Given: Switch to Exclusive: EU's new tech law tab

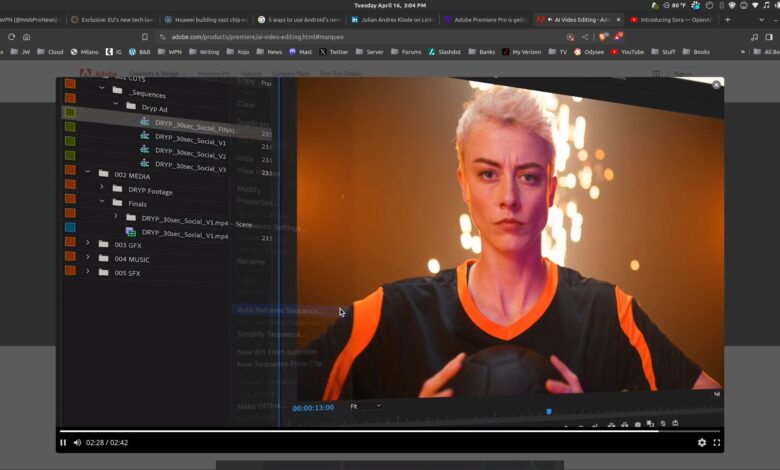Looking at the screenshot, I should click(113, 20).
